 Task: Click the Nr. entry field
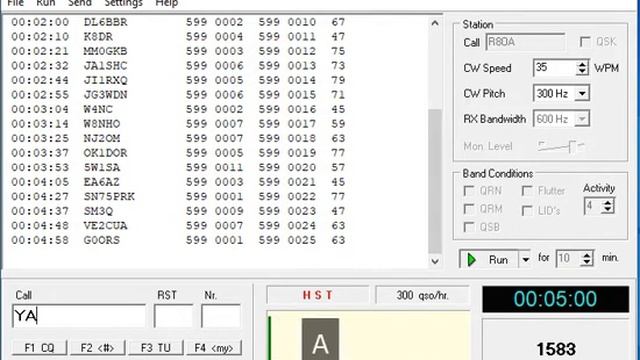(221, 316)
